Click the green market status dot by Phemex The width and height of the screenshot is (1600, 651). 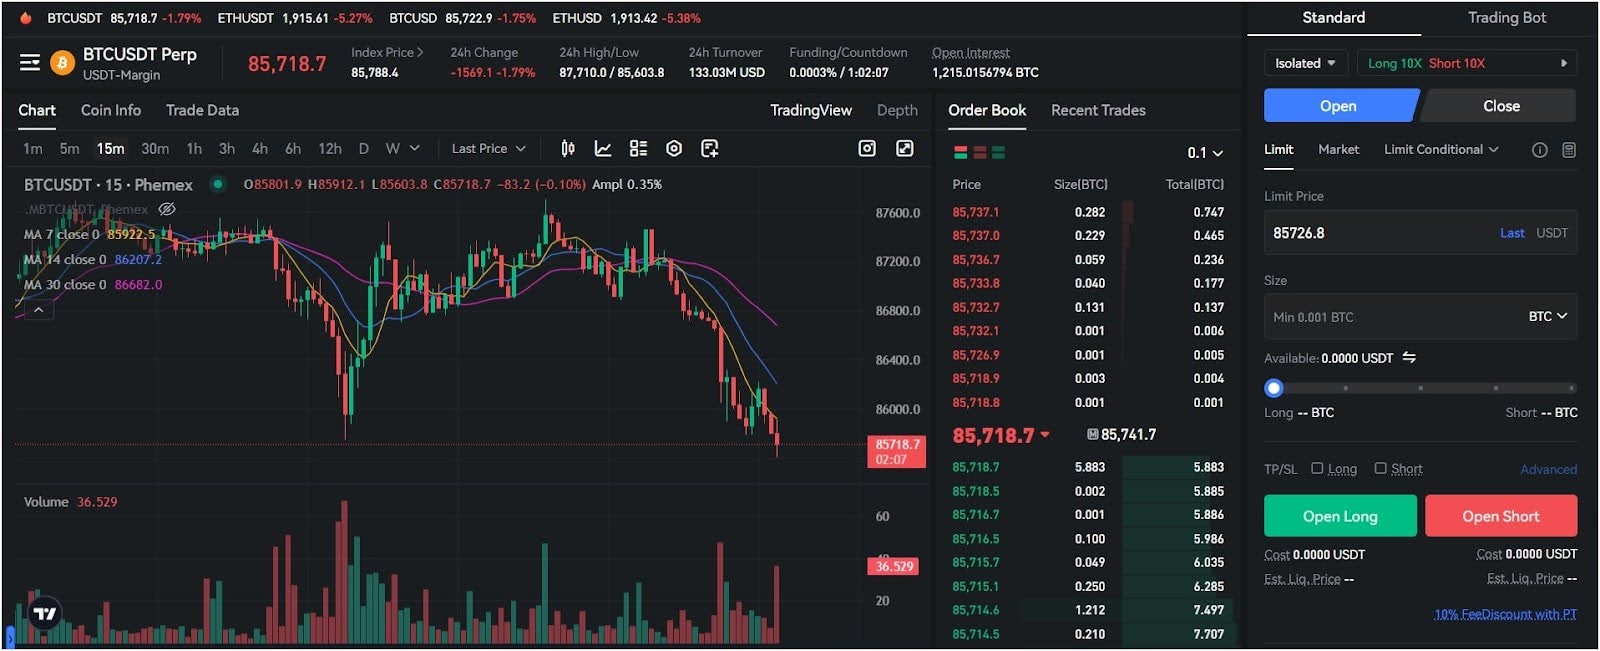click(x=217, y=184)
